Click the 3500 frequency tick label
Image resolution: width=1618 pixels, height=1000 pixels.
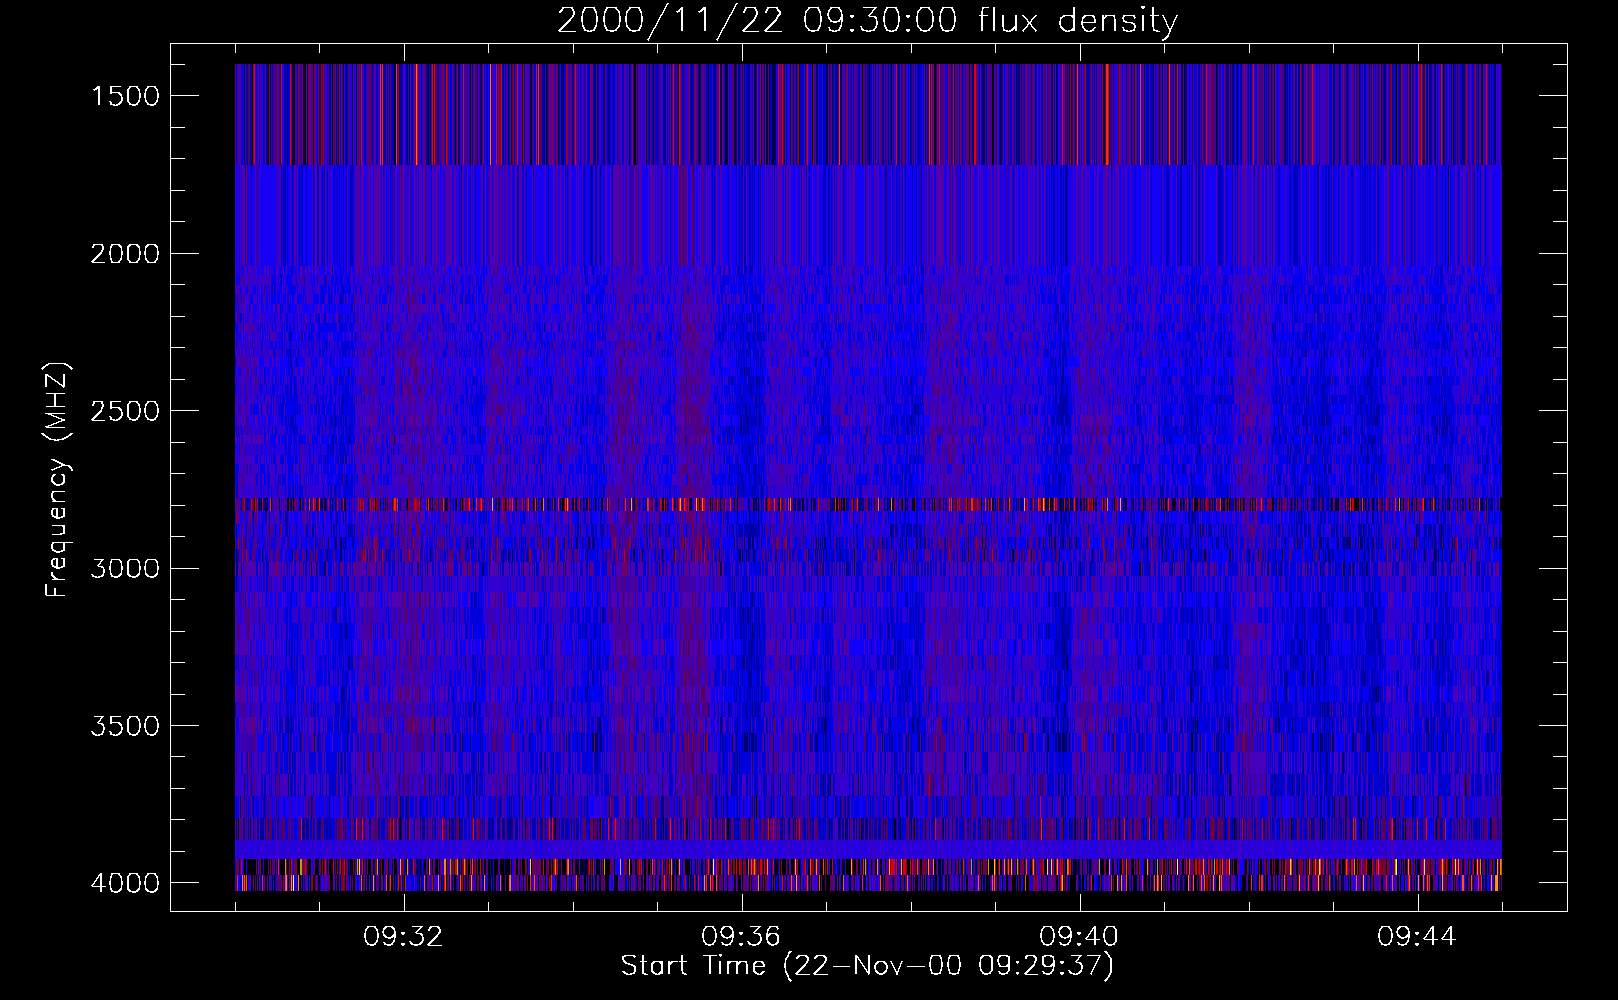click(x=125, y=725)
